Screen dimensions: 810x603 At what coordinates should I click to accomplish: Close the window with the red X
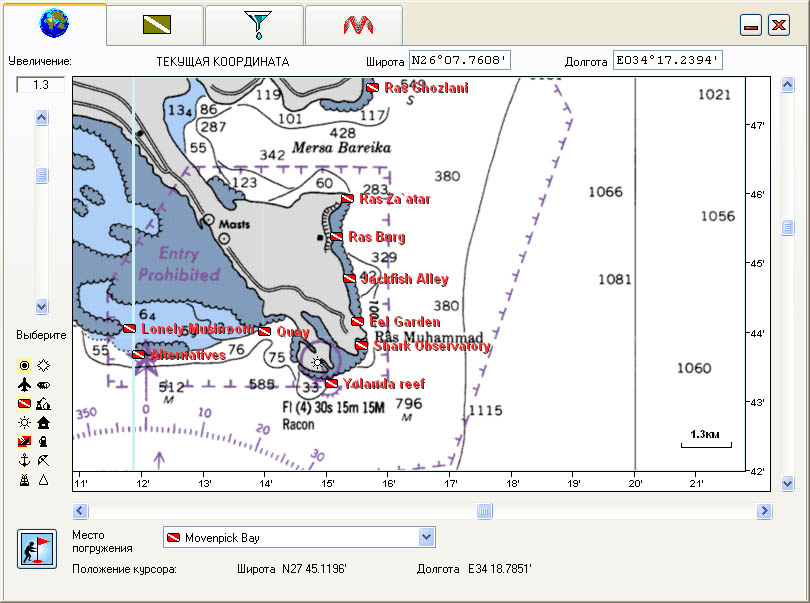pos(778,25)
